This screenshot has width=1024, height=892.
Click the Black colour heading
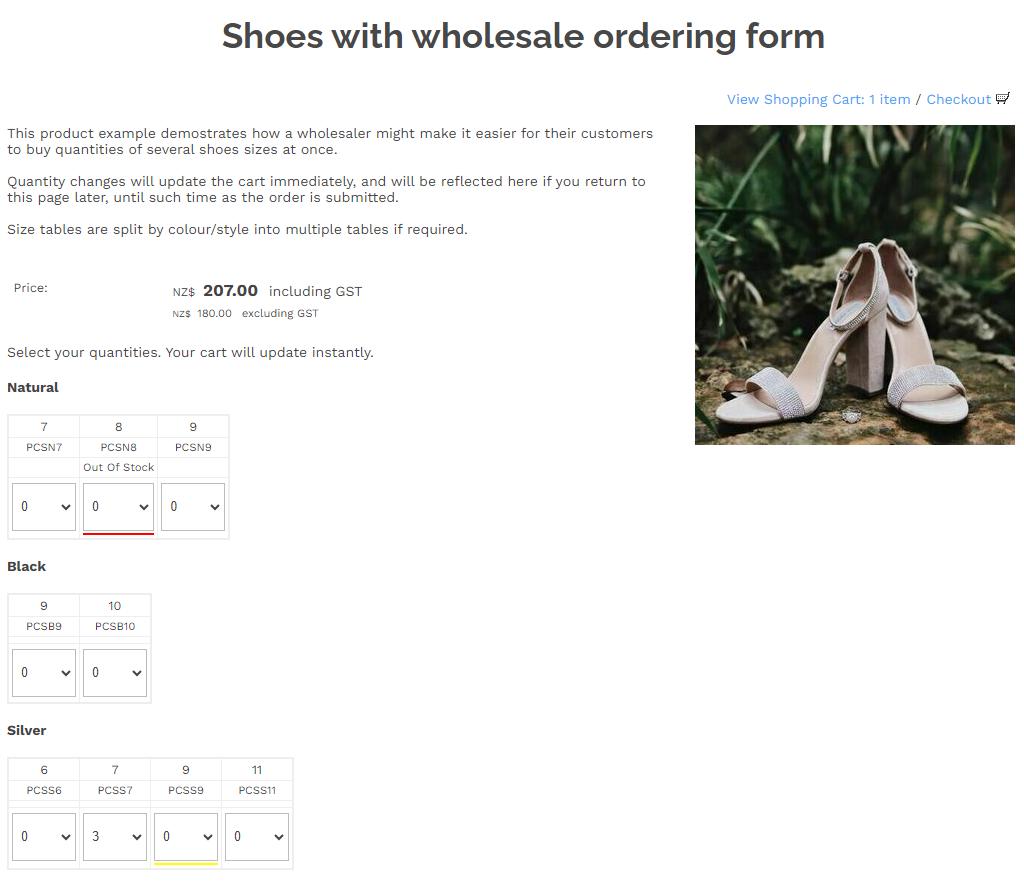[x=27, y=566]
